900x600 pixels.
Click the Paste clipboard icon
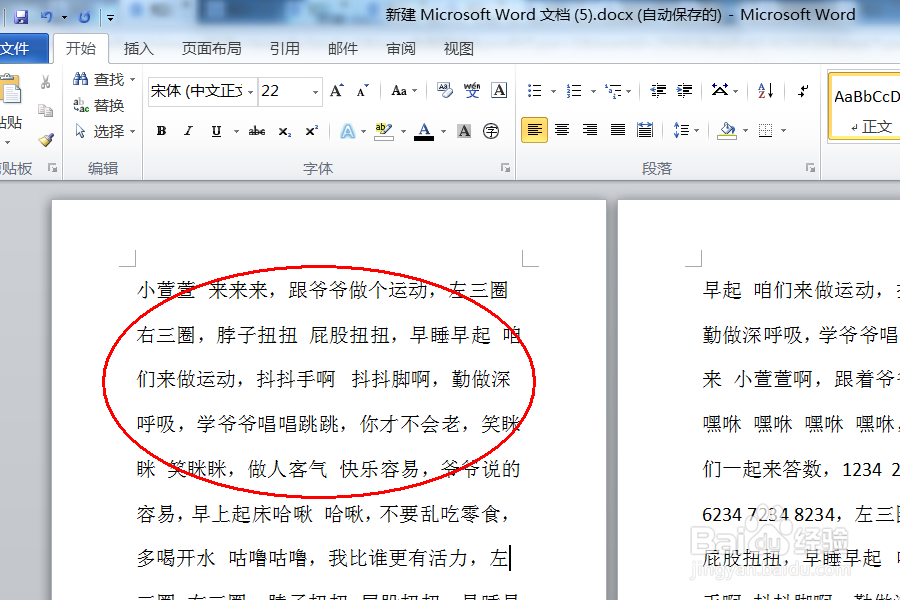tap(11, 90)
